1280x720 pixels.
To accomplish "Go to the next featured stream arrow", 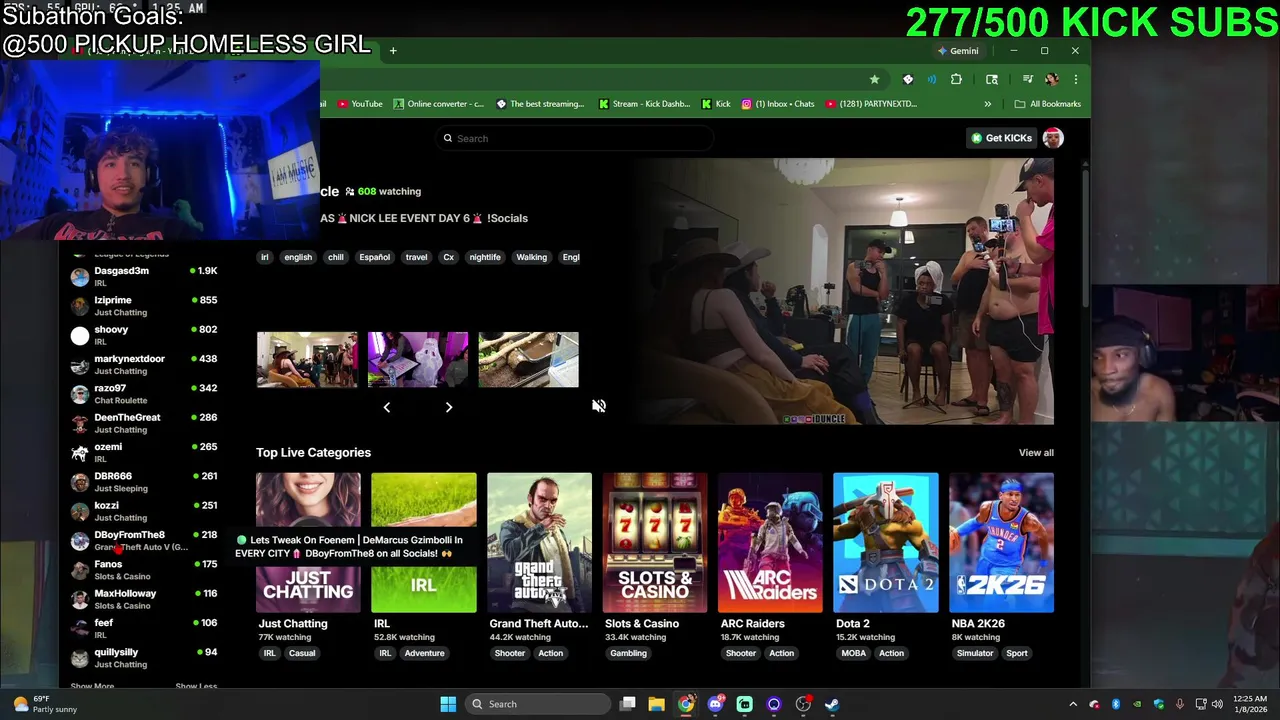I will (x=449, y=407).
